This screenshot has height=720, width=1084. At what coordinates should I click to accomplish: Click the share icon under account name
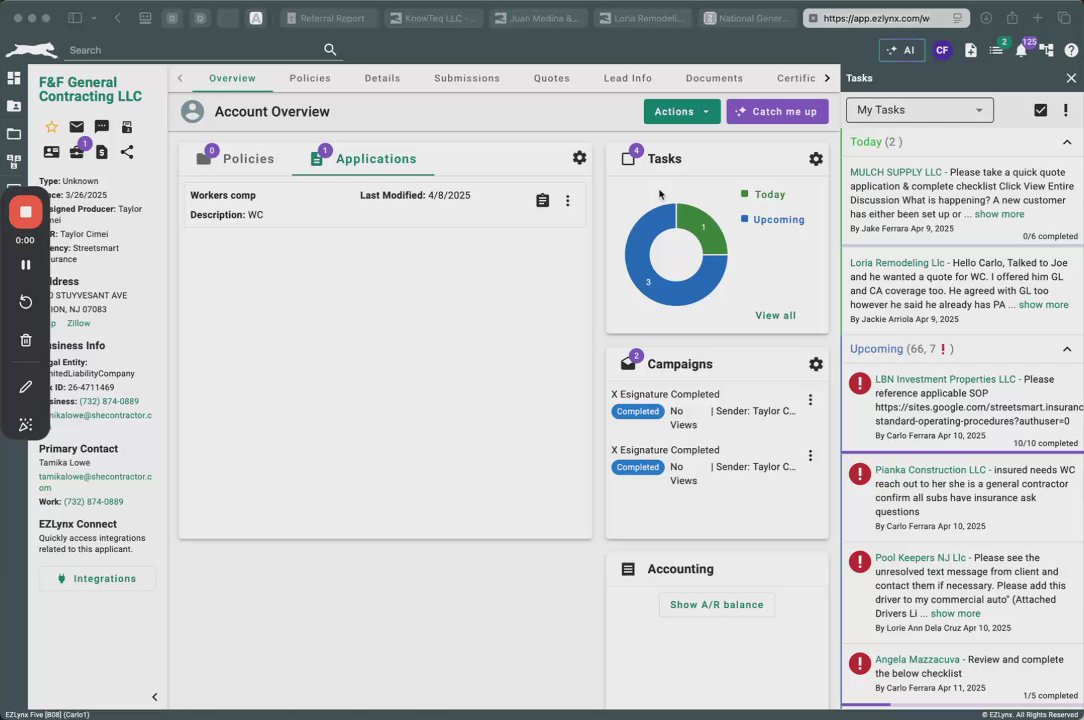point(127,152)
